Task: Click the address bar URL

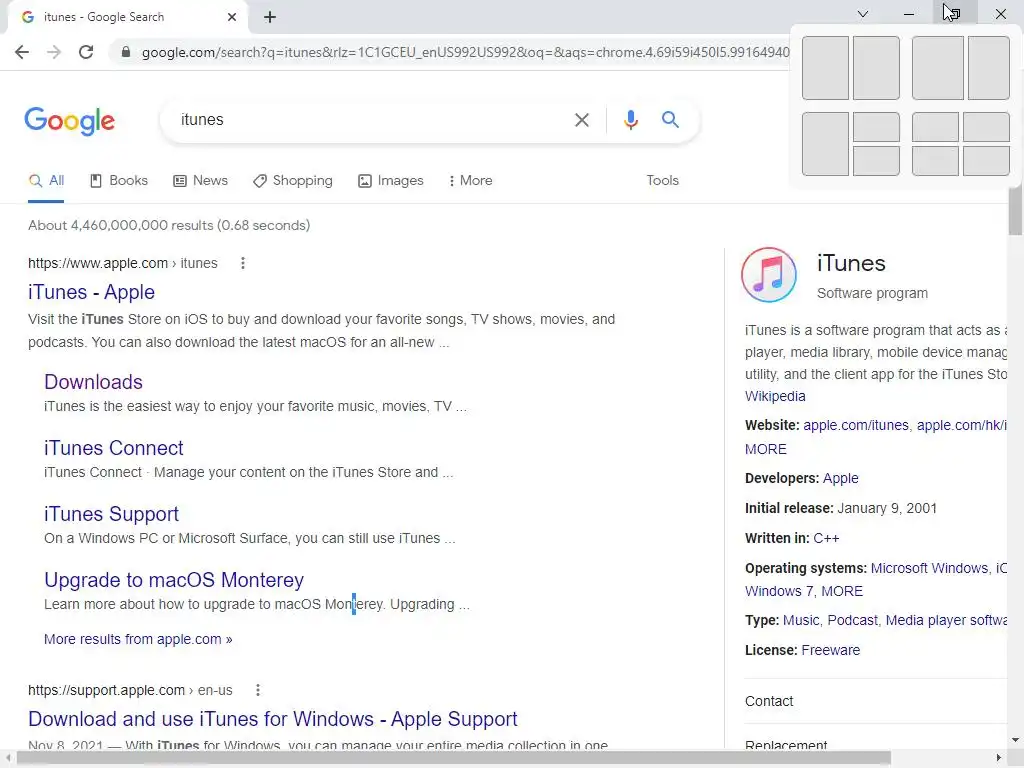Action: click(465, 52)
